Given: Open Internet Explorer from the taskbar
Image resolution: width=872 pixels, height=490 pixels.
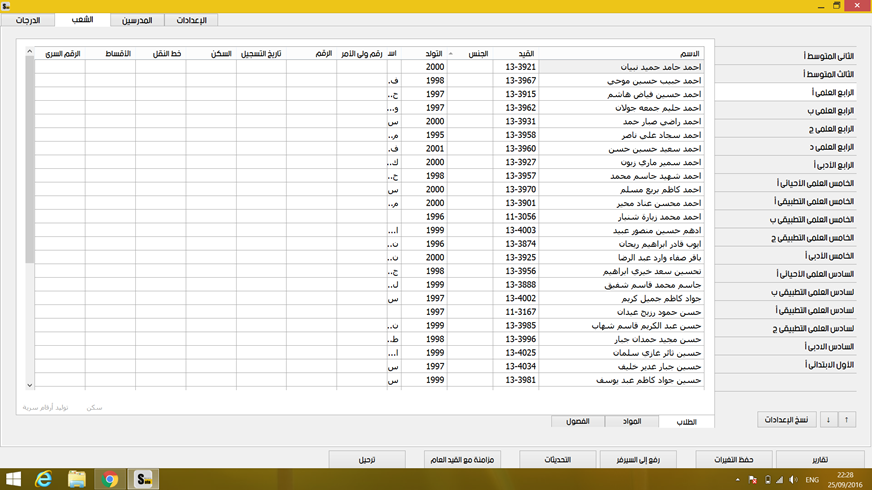Looking at the screenshot, I should click(44, 479).
